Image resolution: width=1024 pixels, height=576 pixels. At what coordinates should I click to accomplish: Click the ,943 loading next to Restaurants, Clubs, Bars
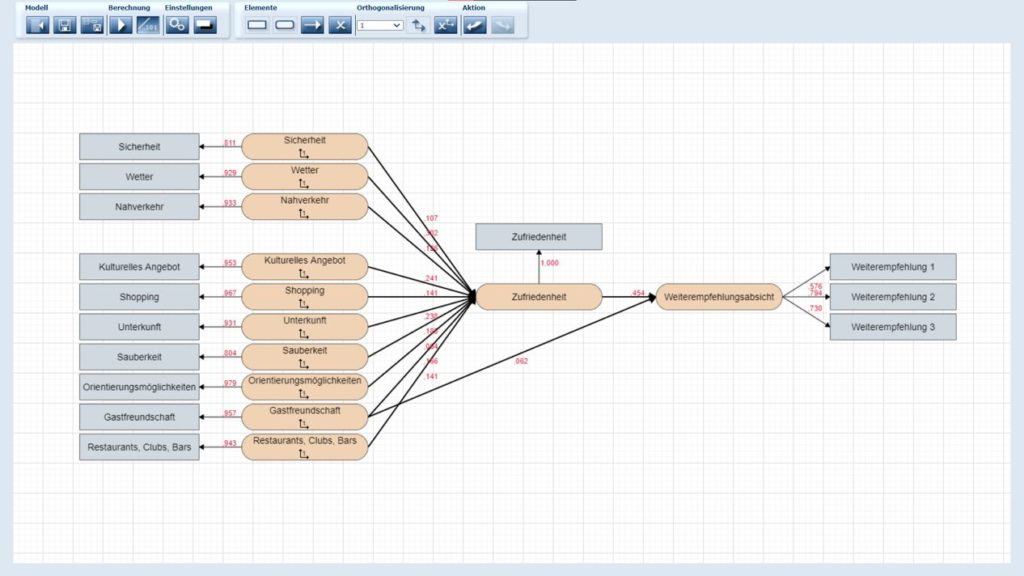tap(230, 443)
